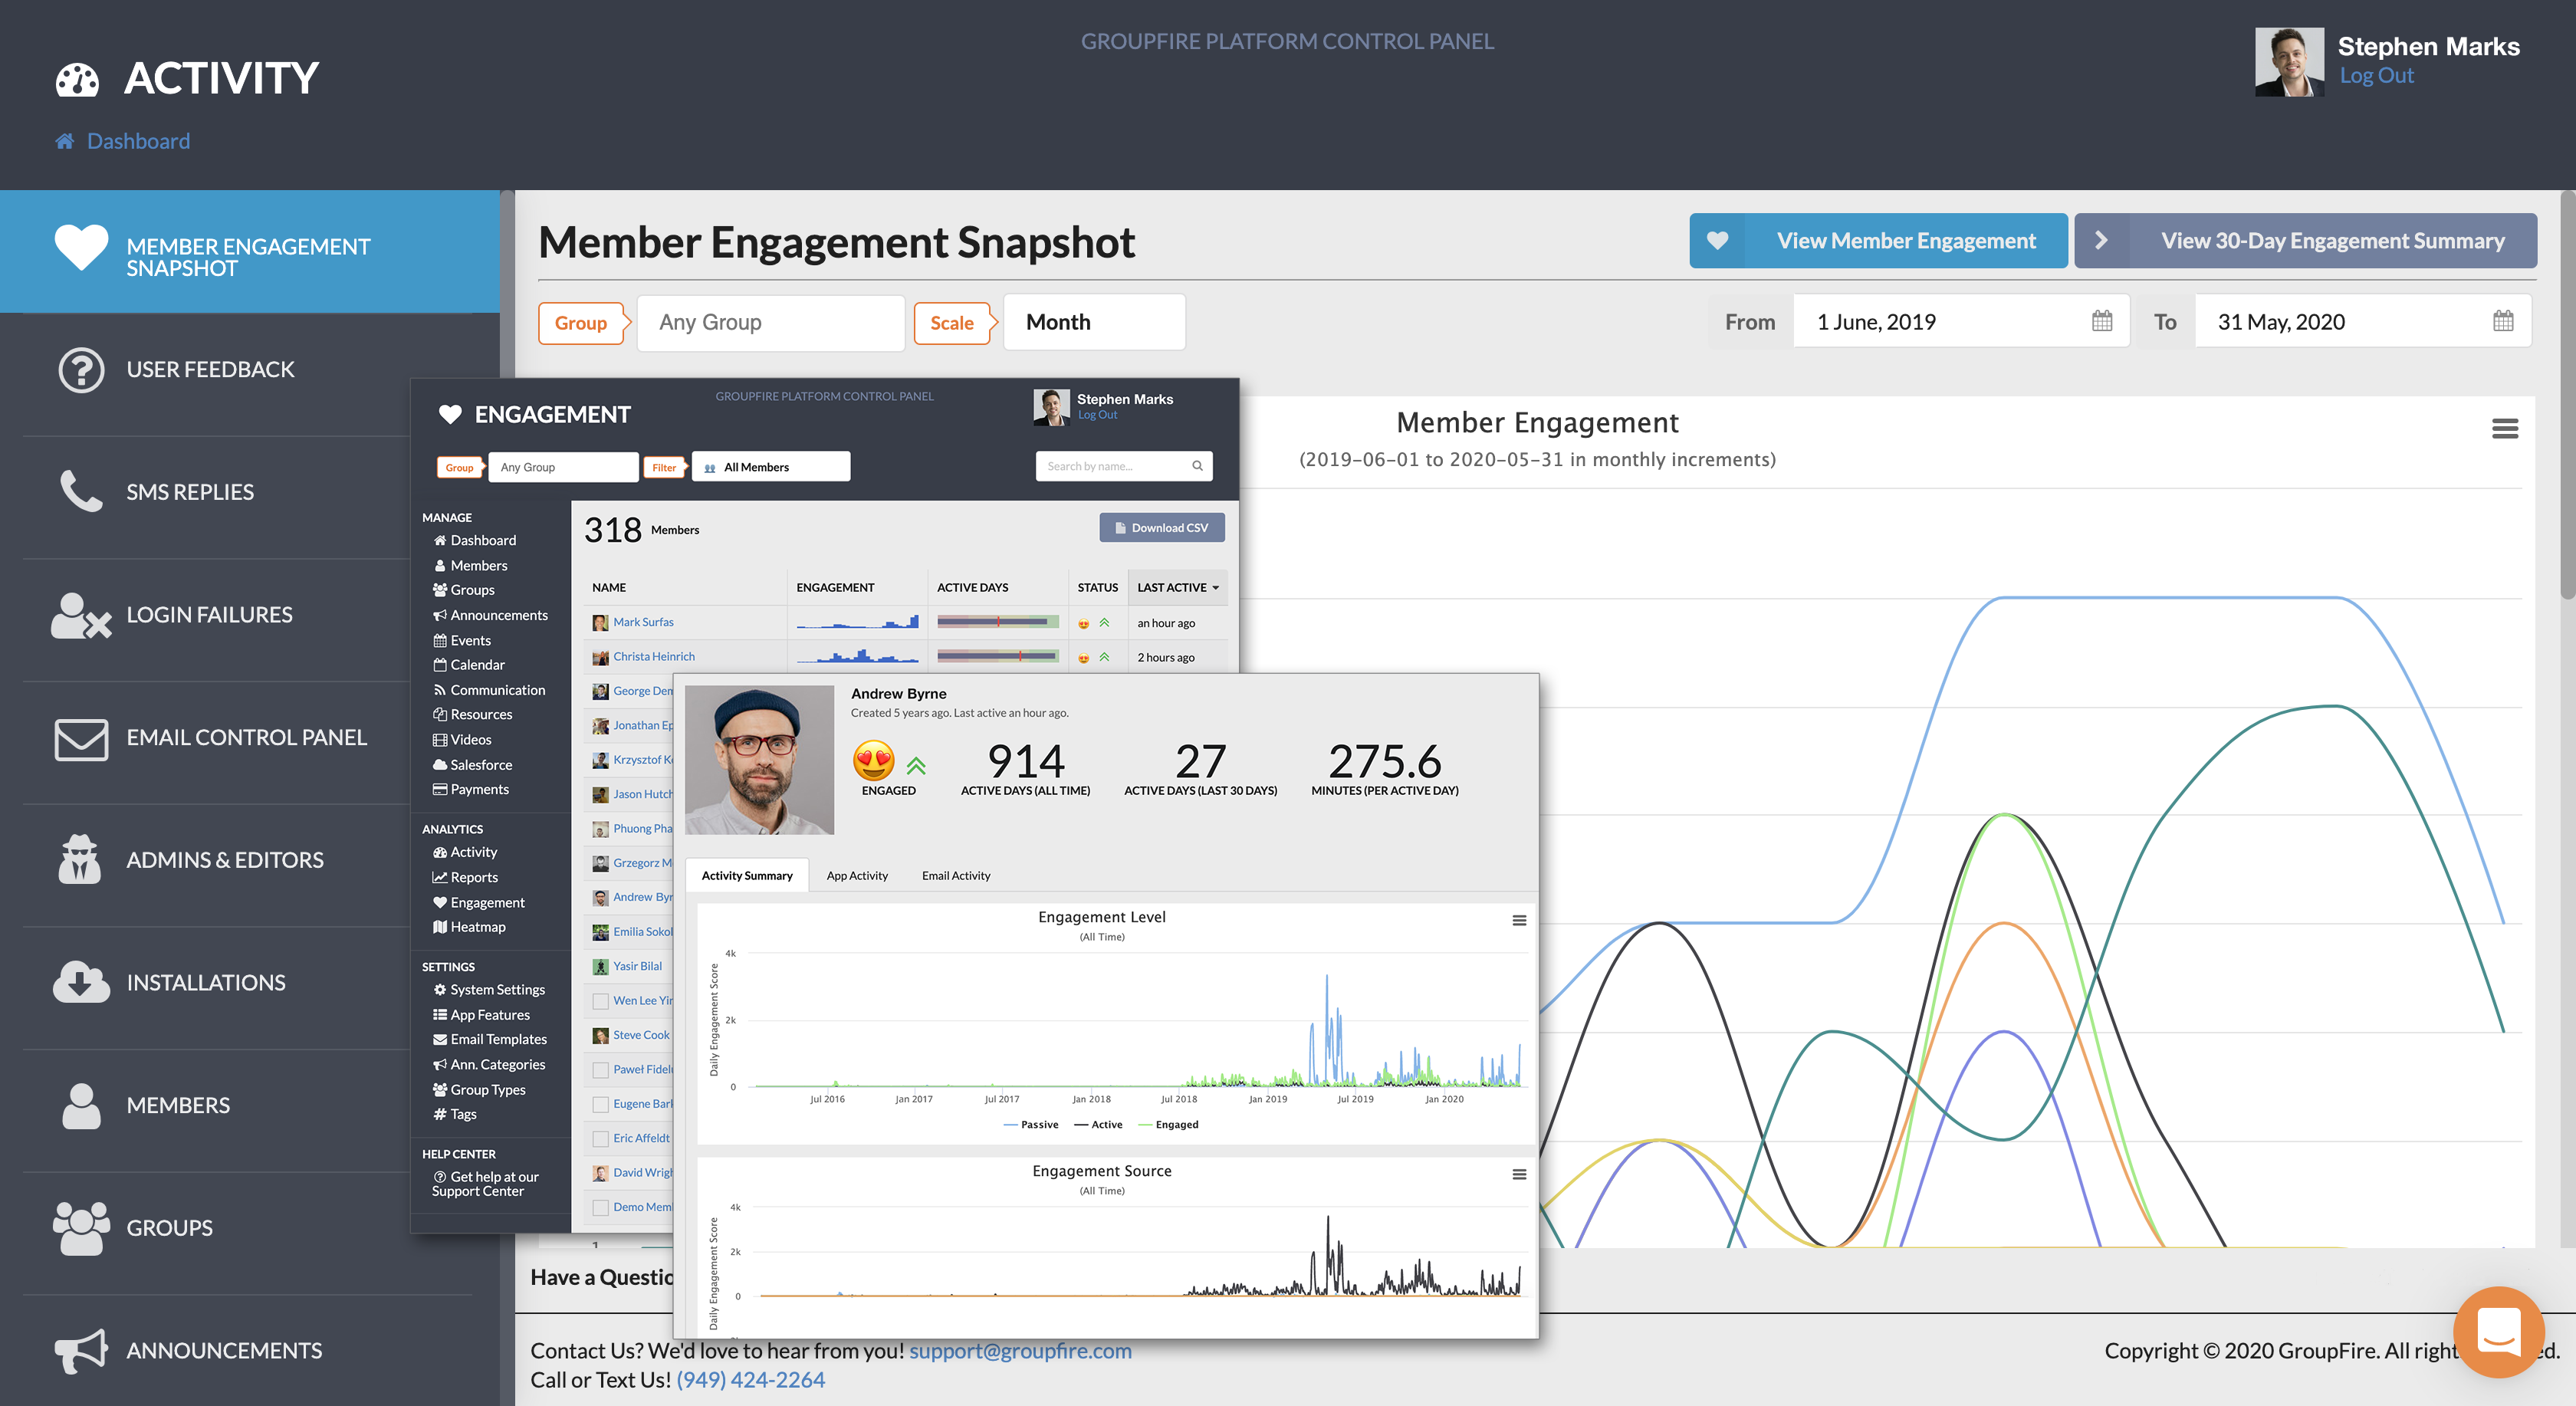Click the (949) 424-2264 phone link

point(750,1380)
